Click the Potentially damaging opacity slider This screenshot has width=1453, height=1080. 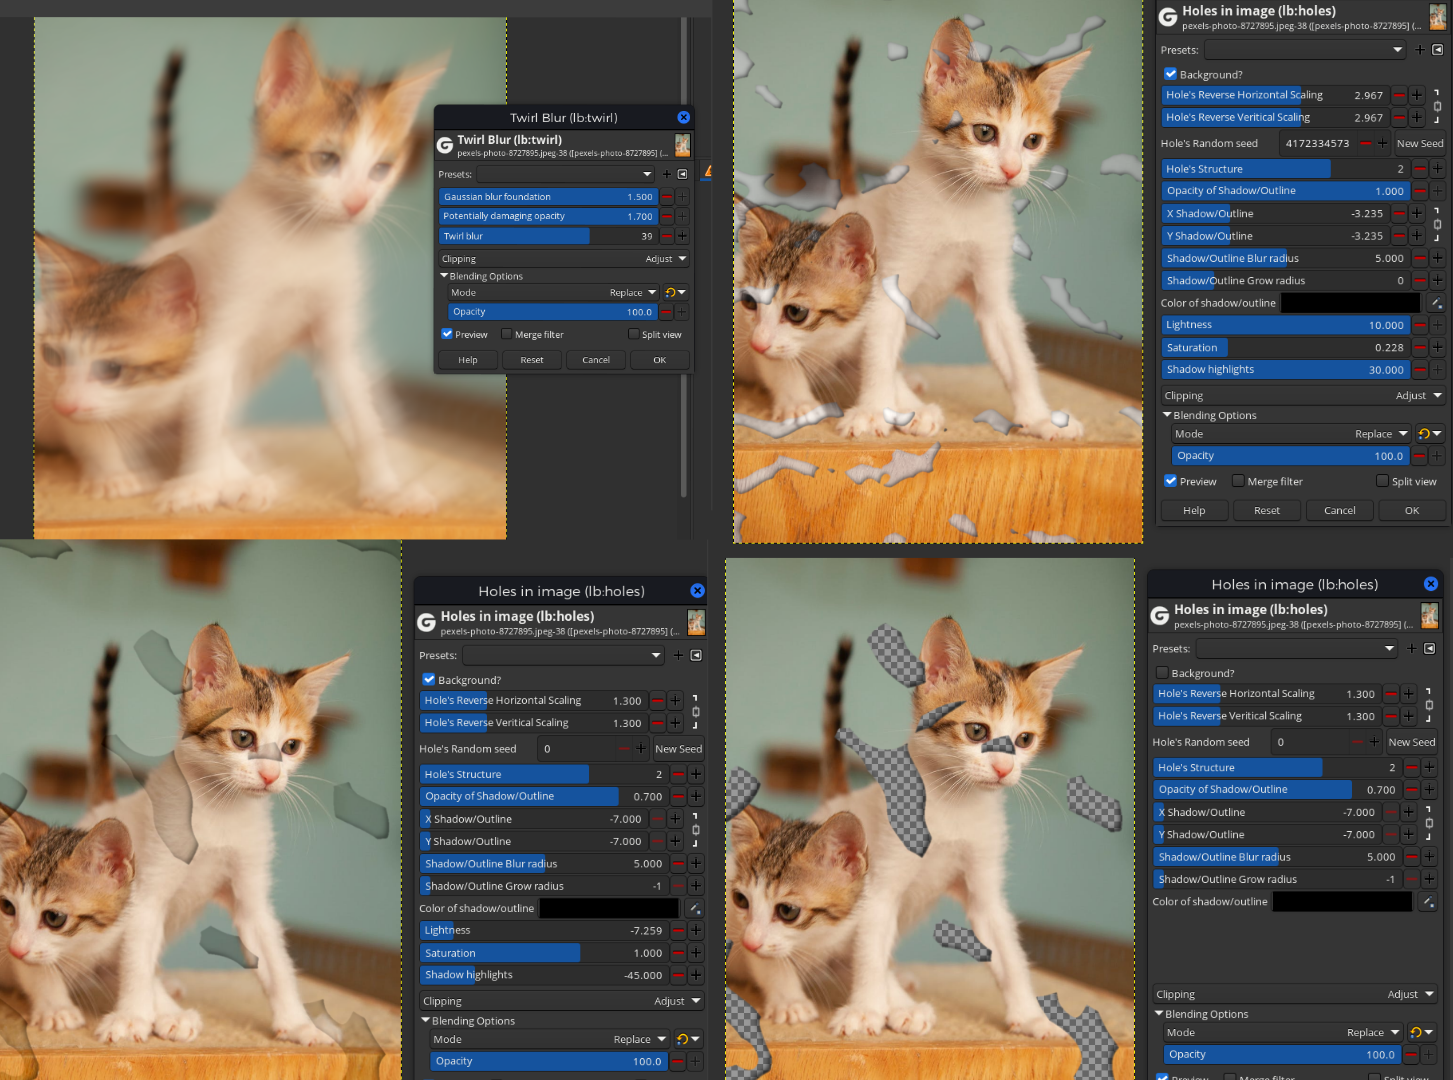click(x=548, y=216)
